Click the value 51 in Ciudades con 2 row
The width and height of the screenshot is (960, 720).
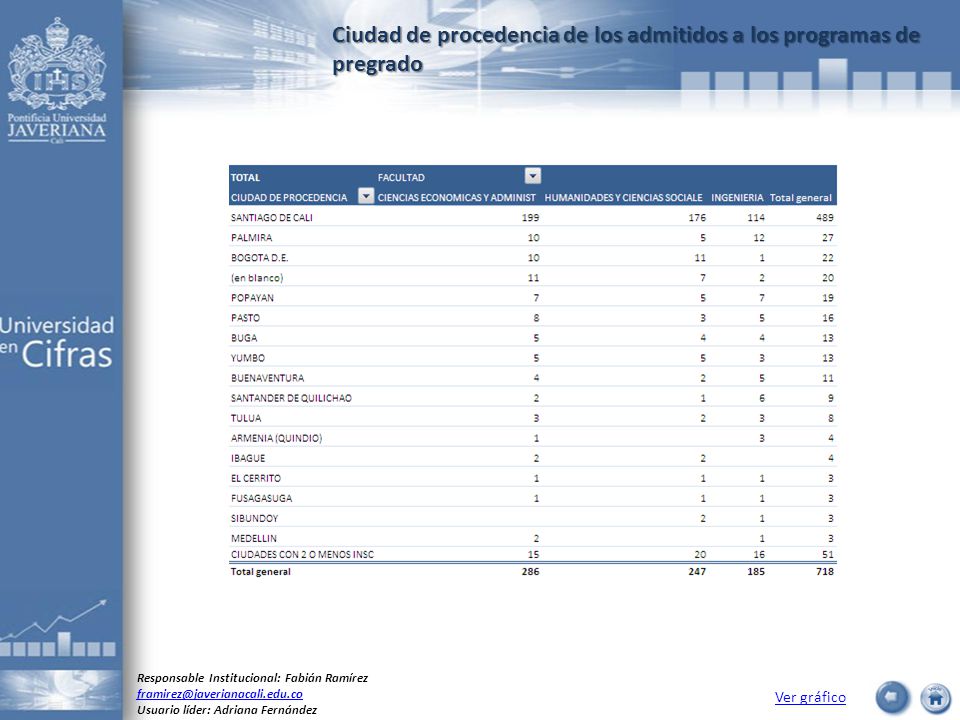coord(828,554)
